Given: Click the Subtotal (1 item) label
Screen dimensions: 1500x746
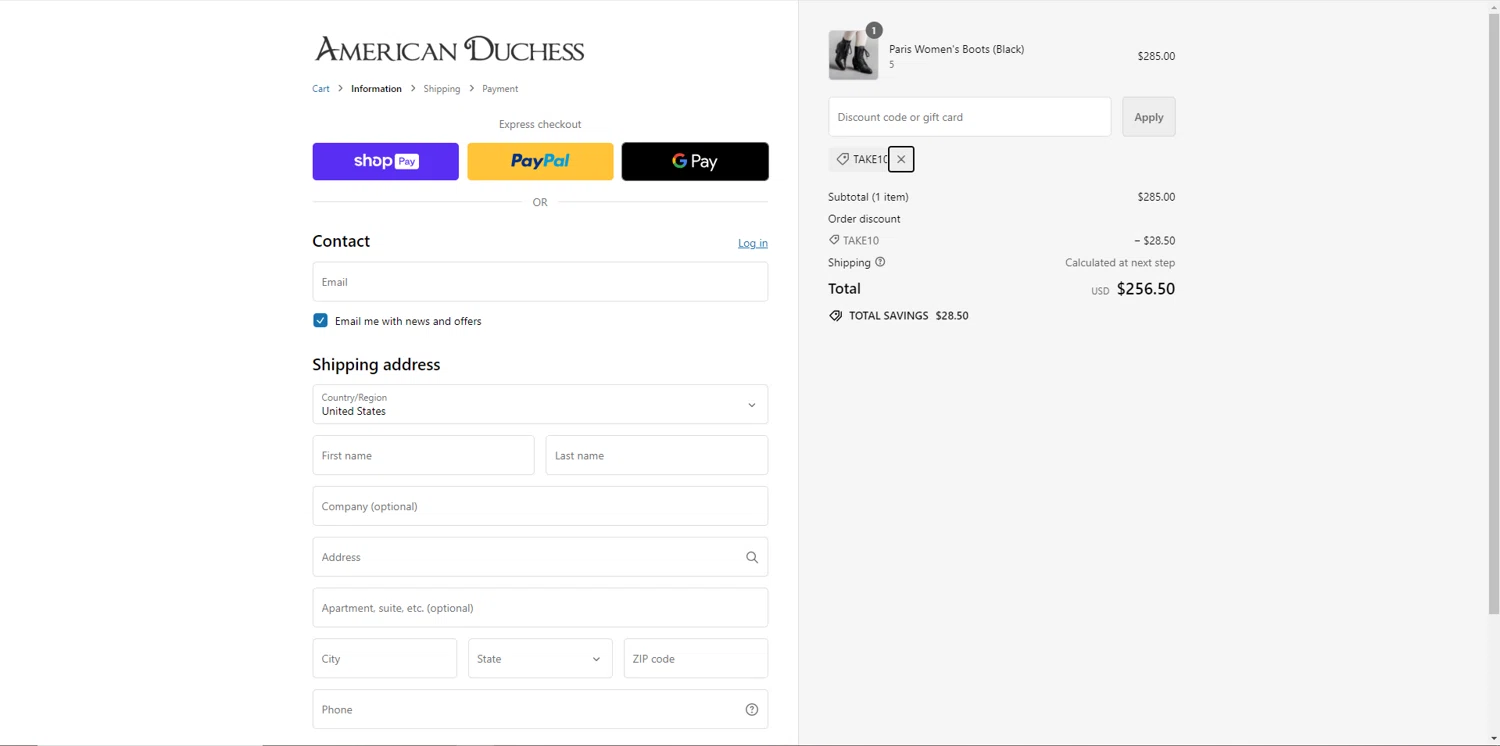Looking at the screenshot, I should [868, 197].
